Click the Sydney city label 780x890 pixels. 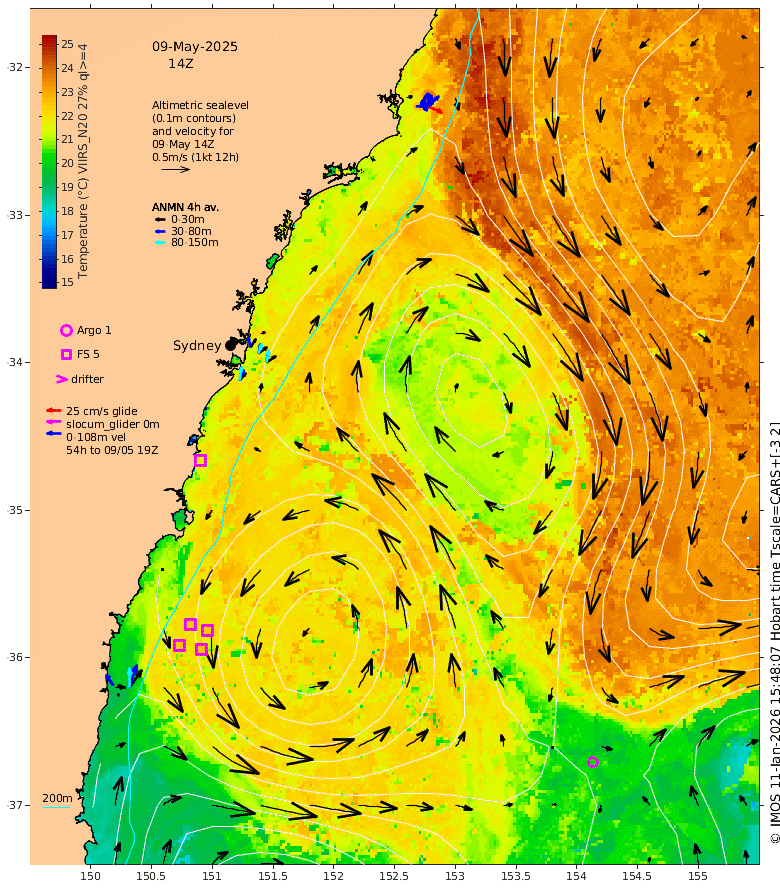[x=197, y=346]
